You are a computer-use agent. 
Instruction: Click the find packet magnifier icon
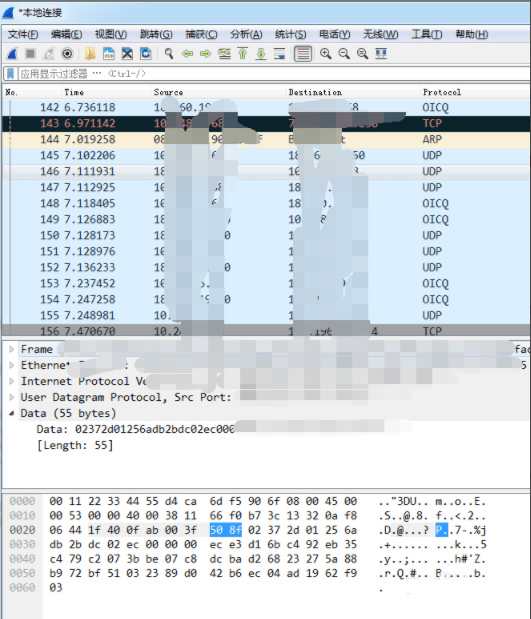pos(169,54)
